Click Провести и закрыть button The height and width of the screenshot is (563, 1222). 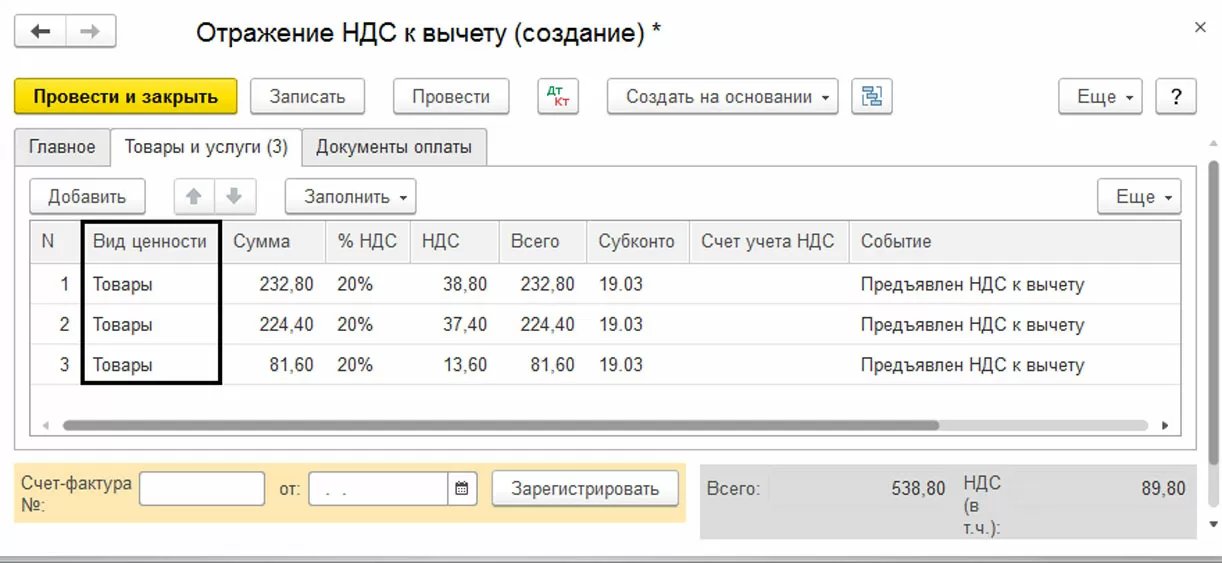tap(126, 97)
